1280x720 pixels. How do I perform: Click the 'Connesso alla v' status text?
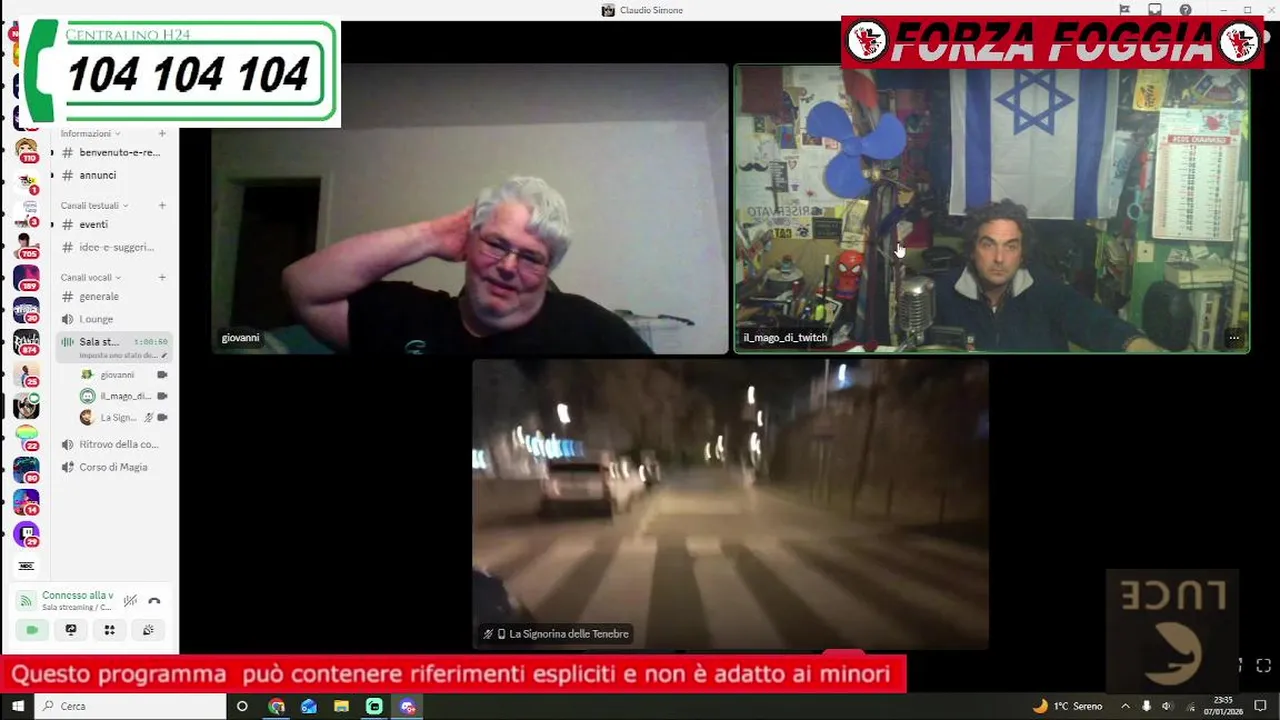[x=77, y=596]
